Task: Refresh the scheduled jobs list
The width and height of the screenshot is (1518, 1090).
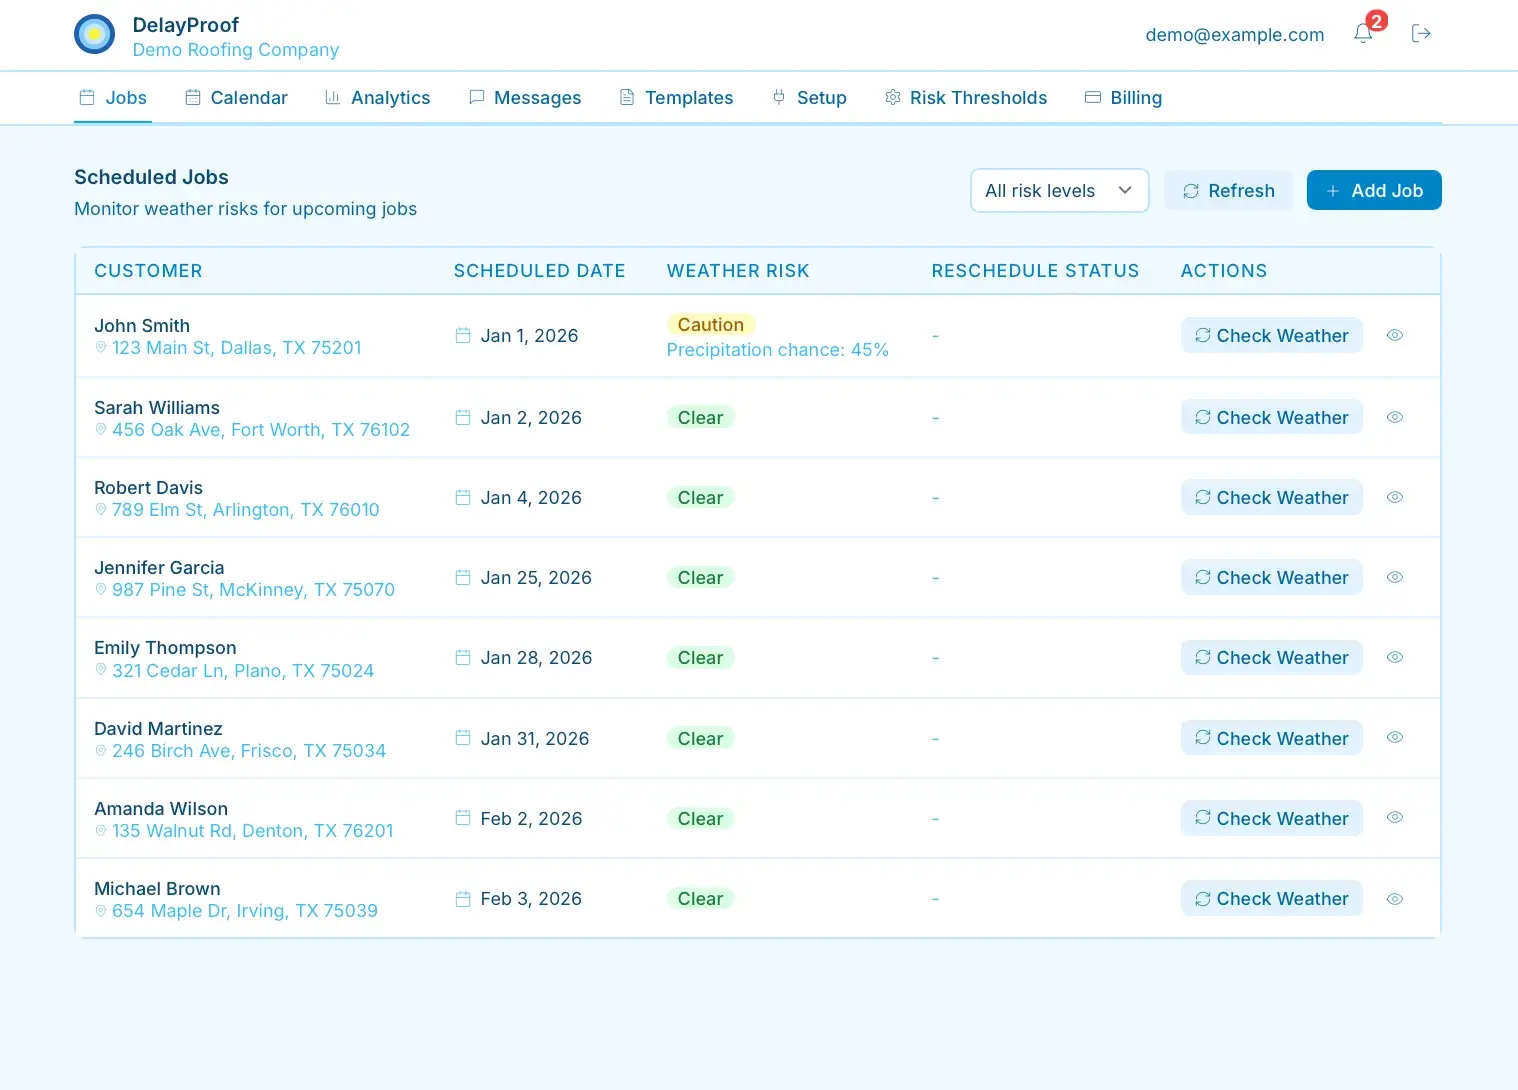Action: [x=1228, y=190]
